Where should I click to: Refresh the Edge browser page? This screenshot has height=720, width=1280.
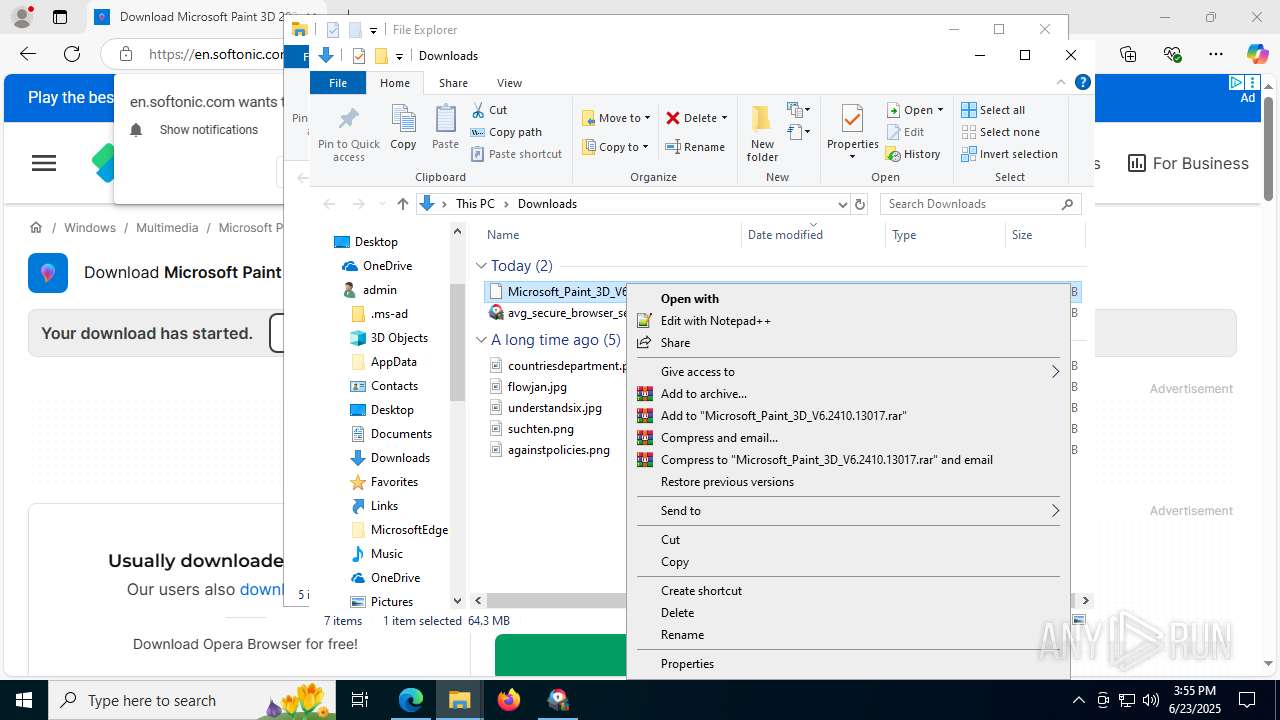[x=71, y=54]
